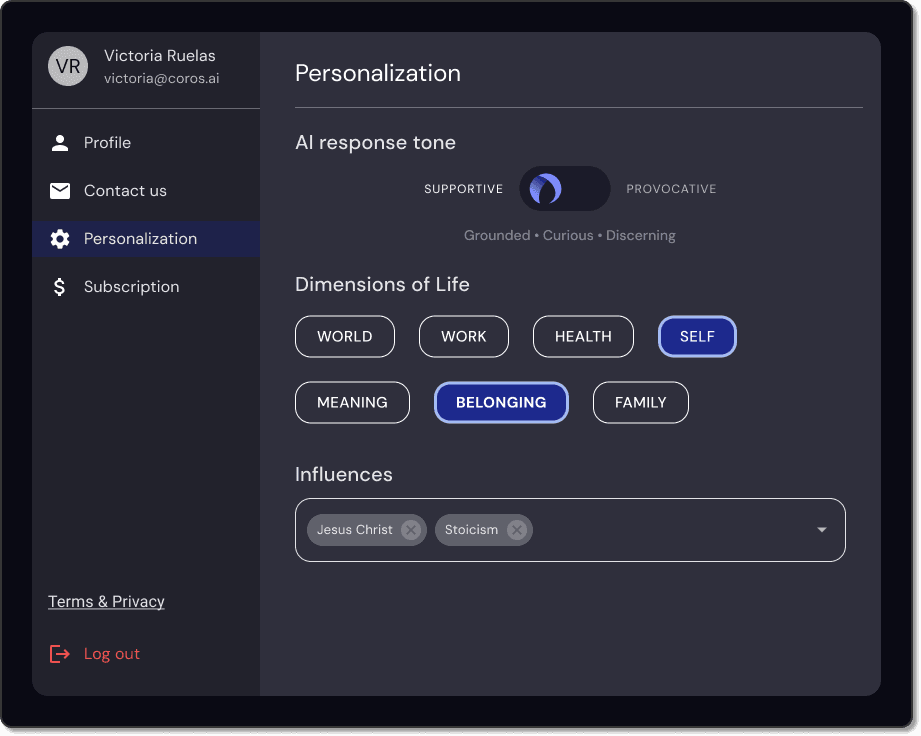Deselect the BELONGING dimension
921x736 pixels.
pyautogui.click(x=501, y=402)
